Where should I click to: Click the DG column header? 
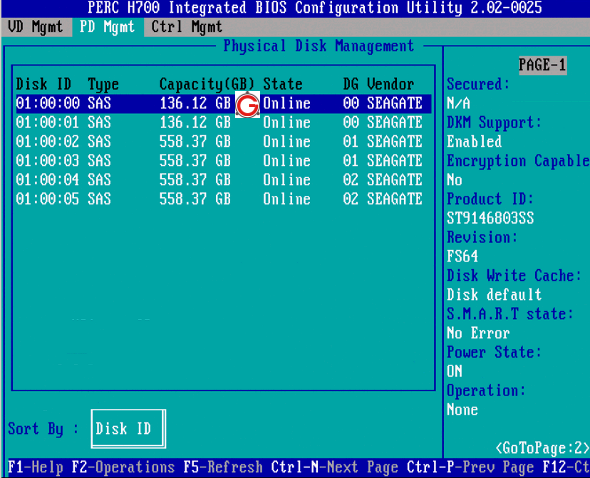pos(351,84)
